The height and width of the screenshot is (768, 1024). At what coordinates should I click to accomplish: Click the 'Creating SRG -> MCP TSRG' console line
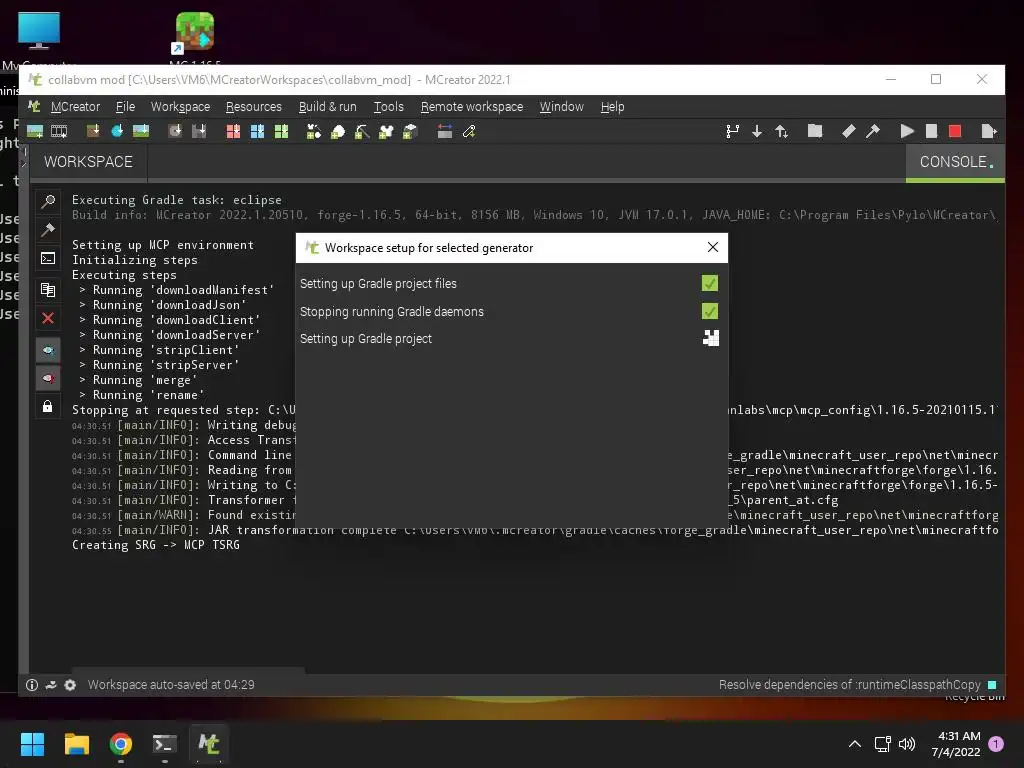click(155, 545)
